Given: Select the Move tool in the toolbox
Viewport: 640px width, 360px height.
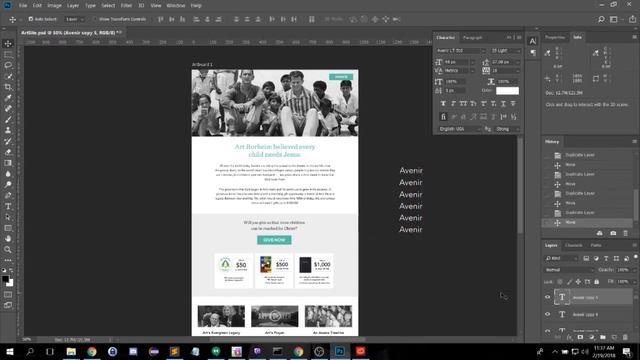Looking at the screenshot, I should tap(8, 44).
